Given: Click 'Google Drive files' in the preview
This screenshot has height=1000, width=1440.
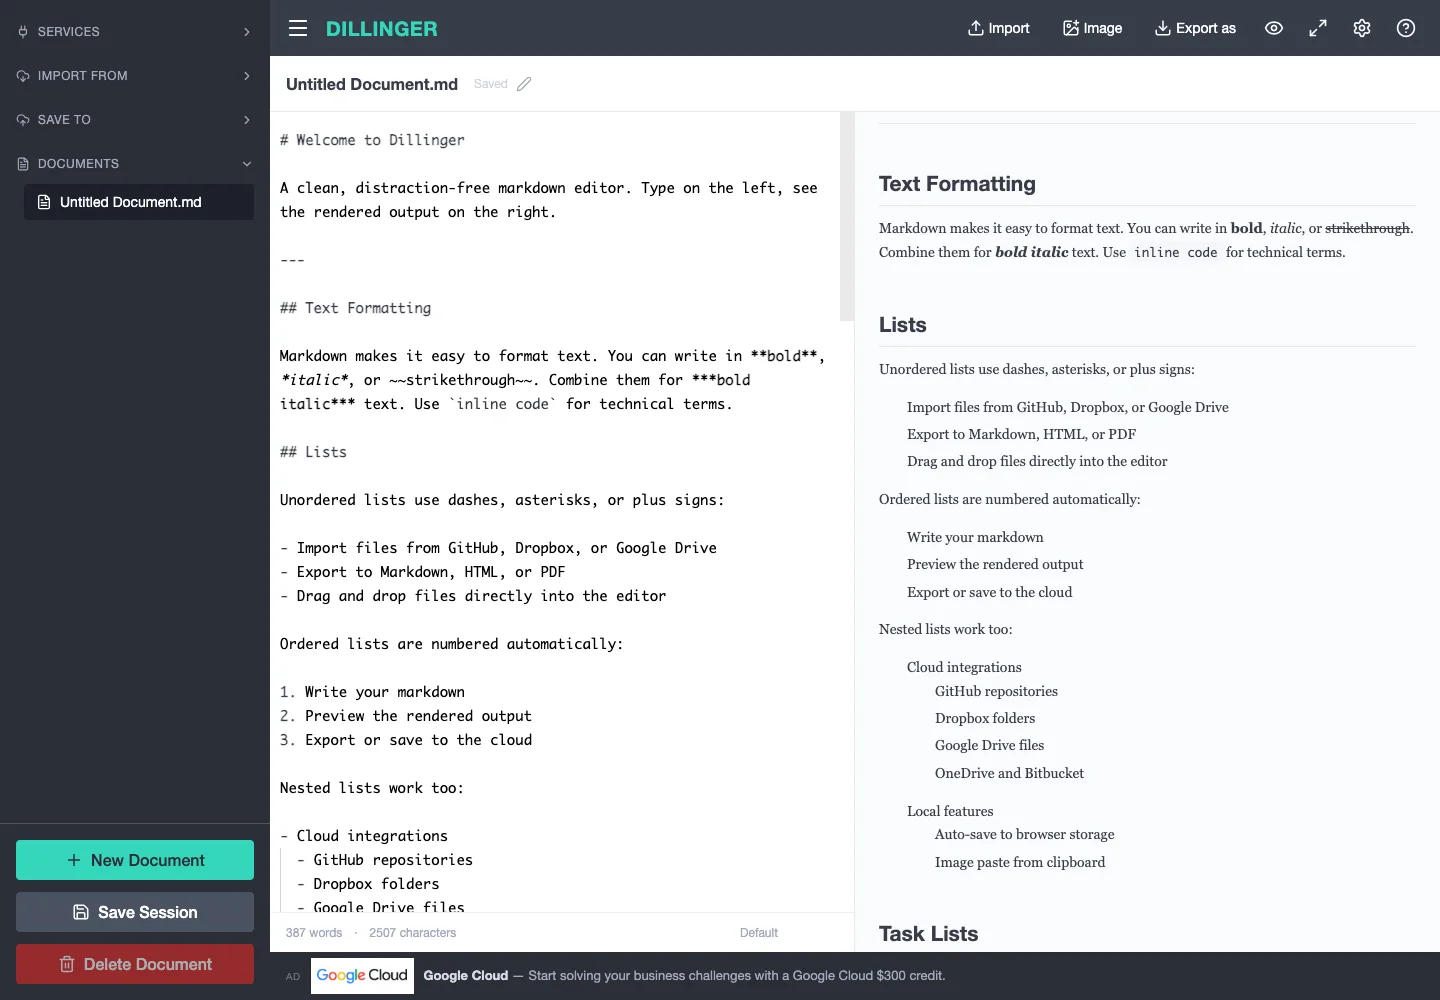Looking at the screenshot, I should (989, 745).
